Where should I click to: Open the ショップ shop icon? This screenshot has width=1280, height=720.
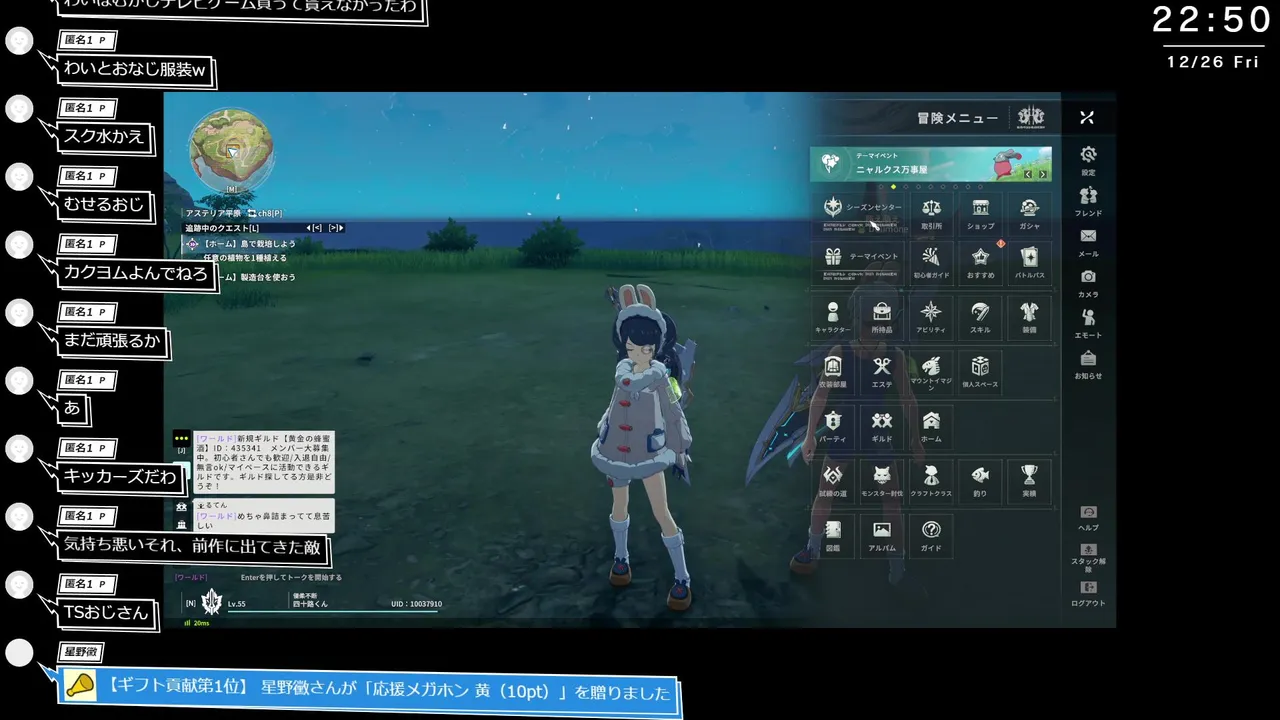pos(980,214)
